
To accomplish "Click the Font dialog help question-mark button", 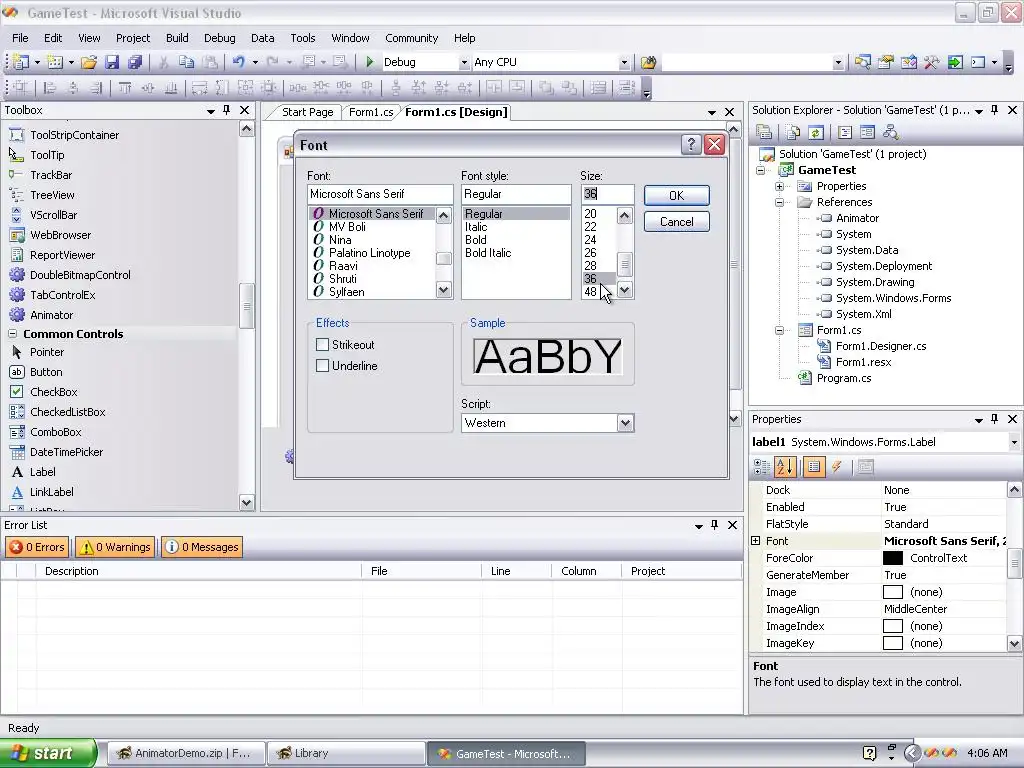I will pos(690,144).
